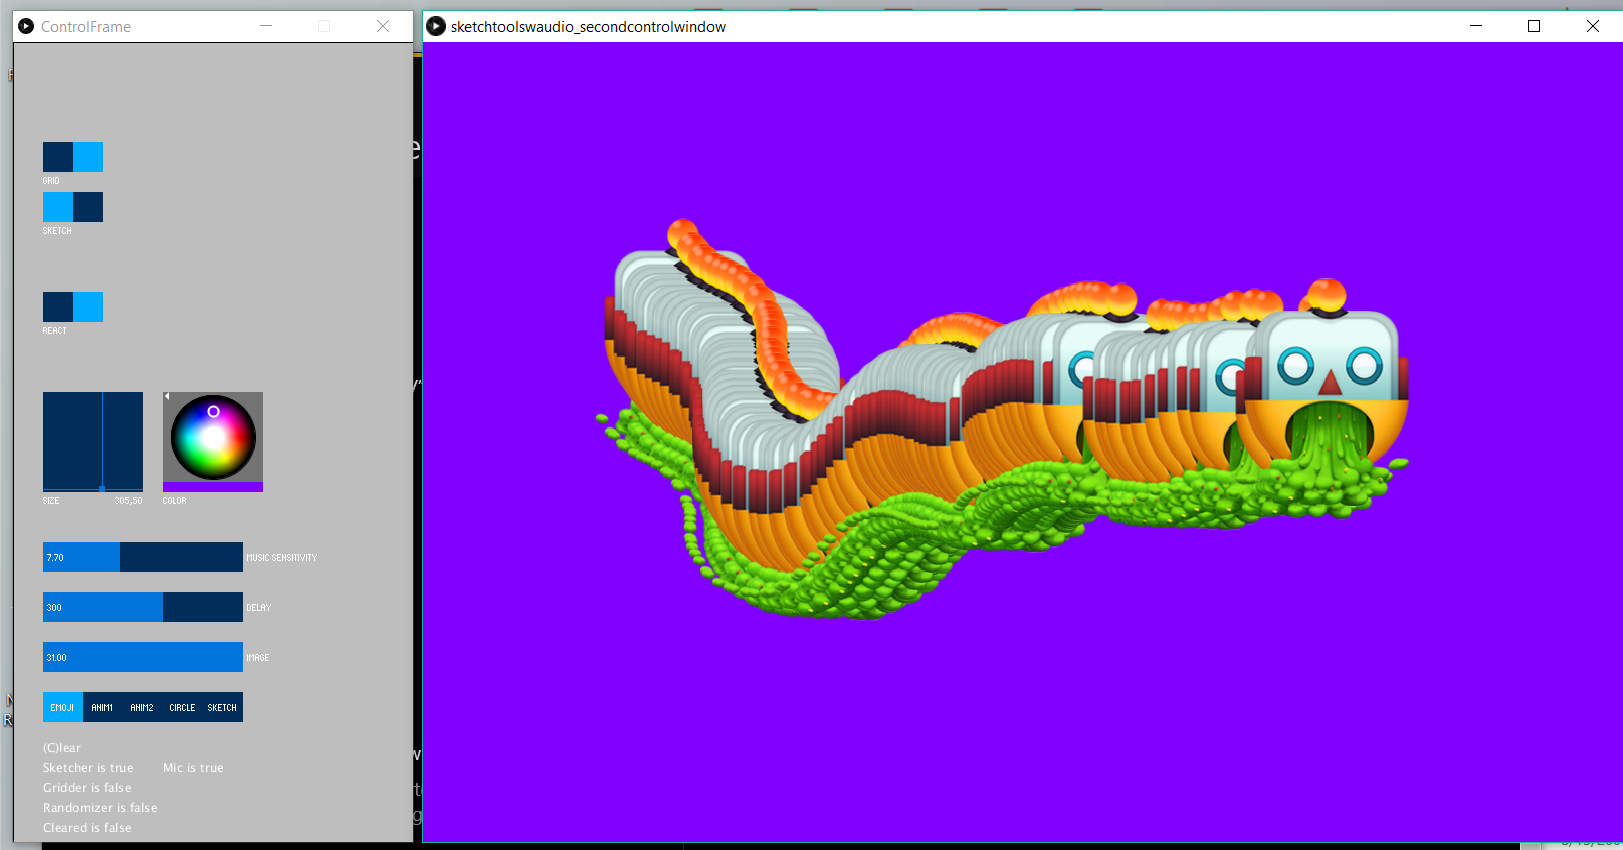Select the ANIM1 mode option
Screen dimensions: 1623x850
[103, 707]
